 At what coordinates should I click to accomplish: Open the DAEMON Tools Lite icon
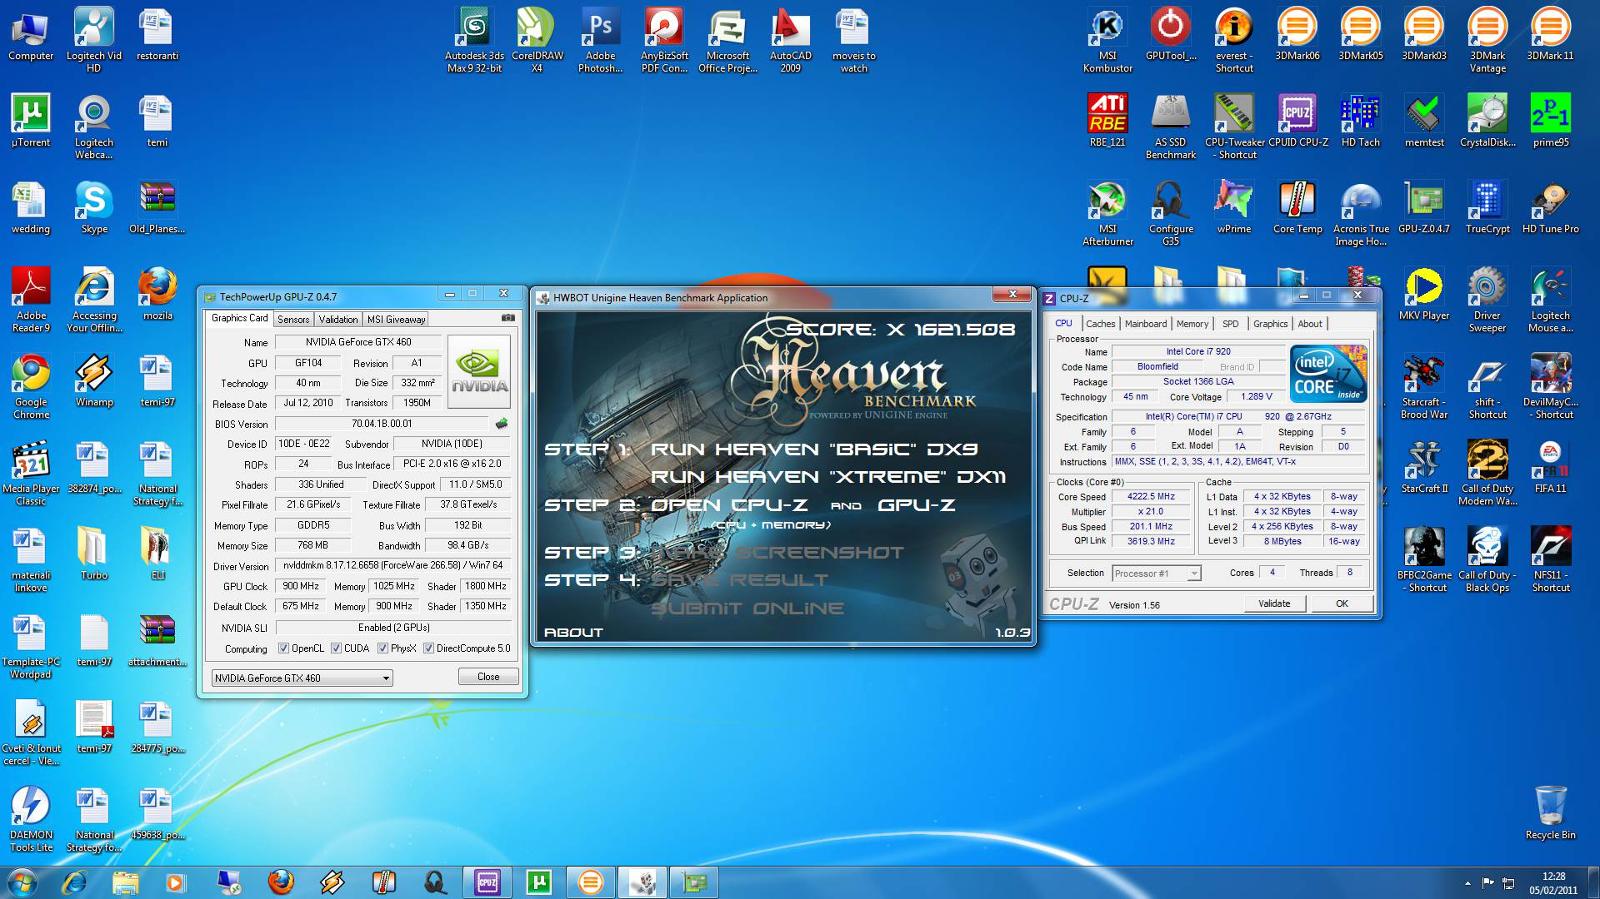[x=31, y=819]
